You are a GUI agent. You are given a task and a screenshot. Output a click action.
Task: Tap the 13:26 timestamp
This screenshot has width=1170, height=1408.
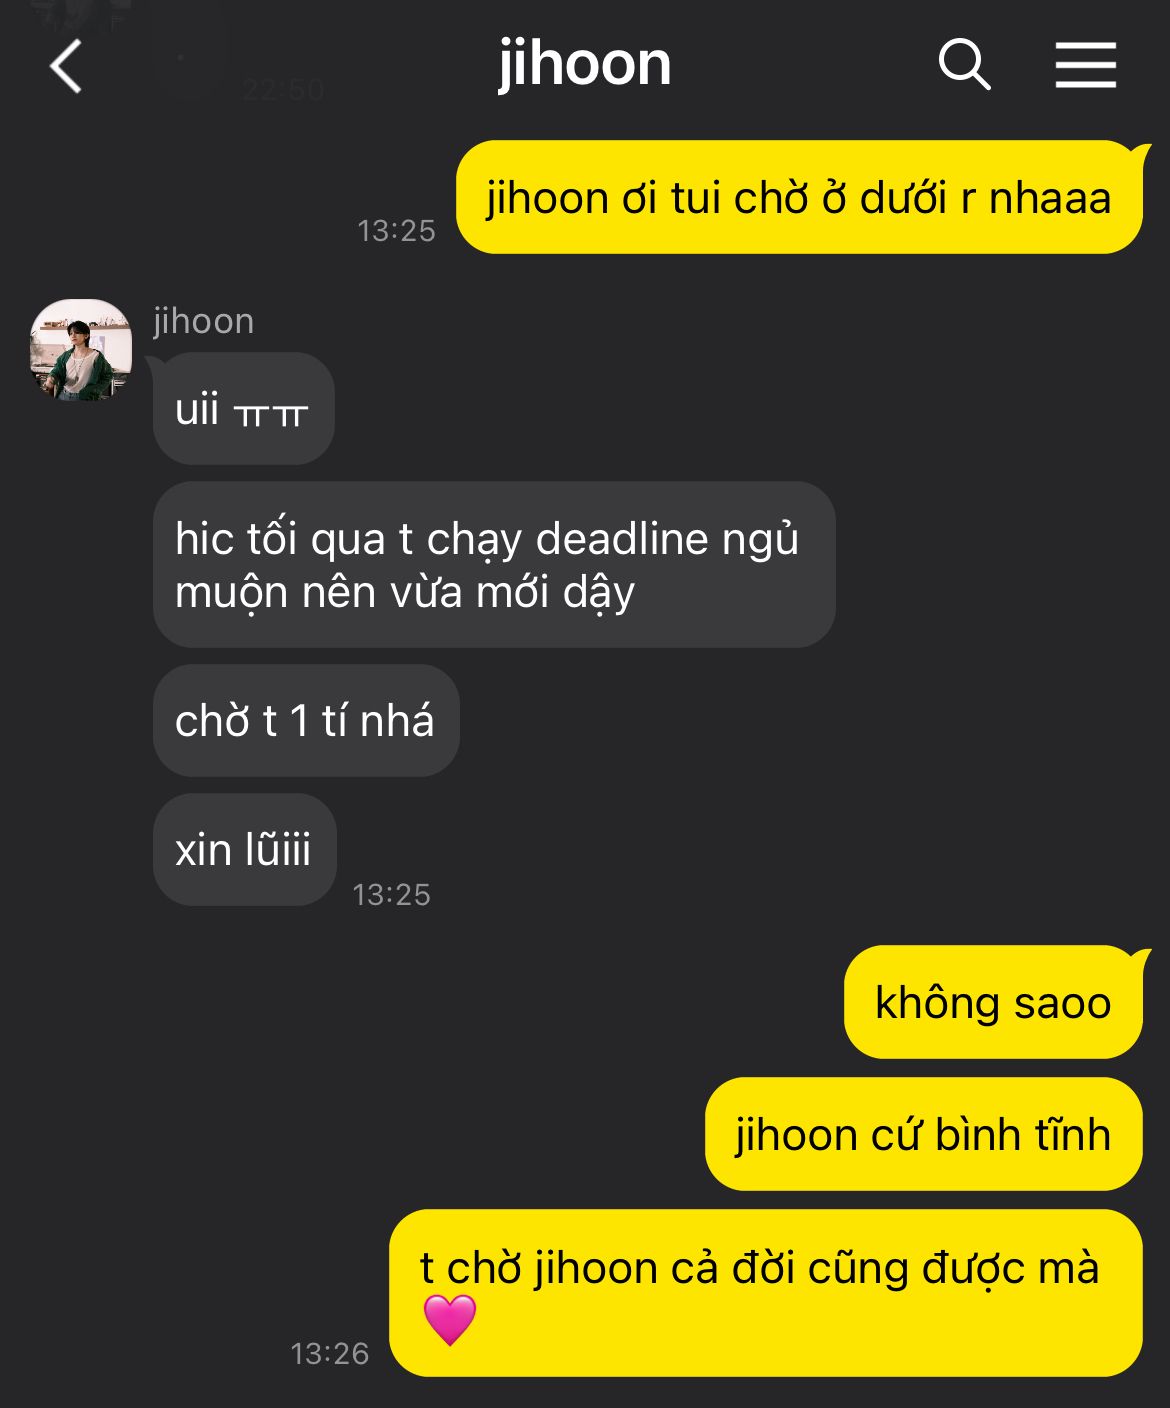tap(330, 1353)
